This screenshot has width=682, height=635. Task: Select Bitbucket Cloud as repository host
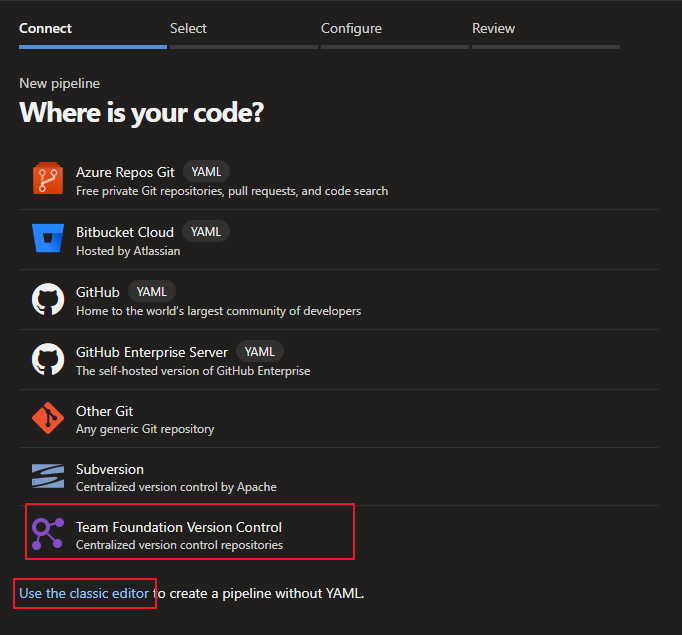(339, 240)
